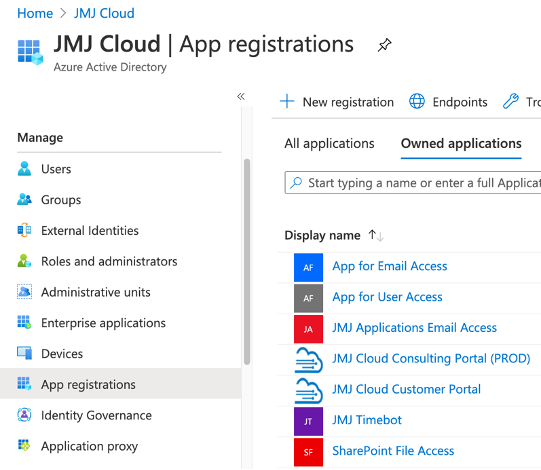This screenshot has height=470, width=541.
Task: Click the red JA application tile
Action: point(308,329)
